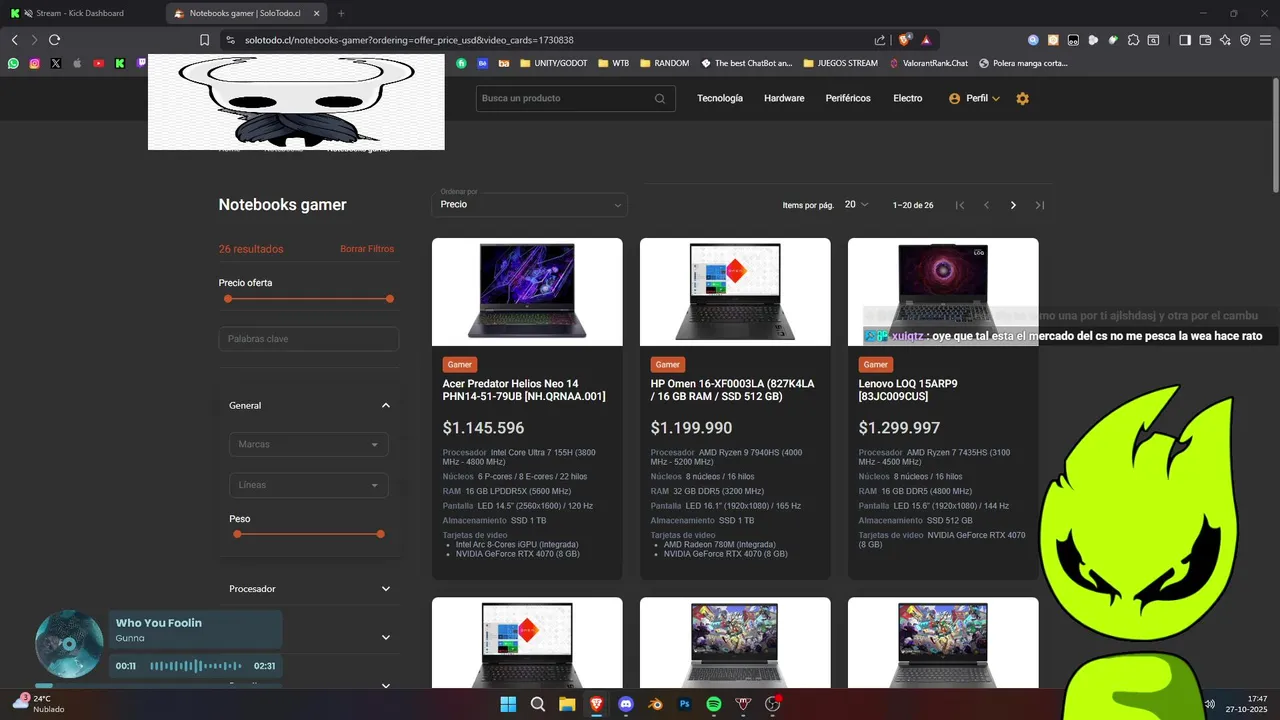Image resolution: width=1280 pixels, height=720 pixels.
Task: Open the browser extensions puzzle icon
Action: click(1133, 40)
